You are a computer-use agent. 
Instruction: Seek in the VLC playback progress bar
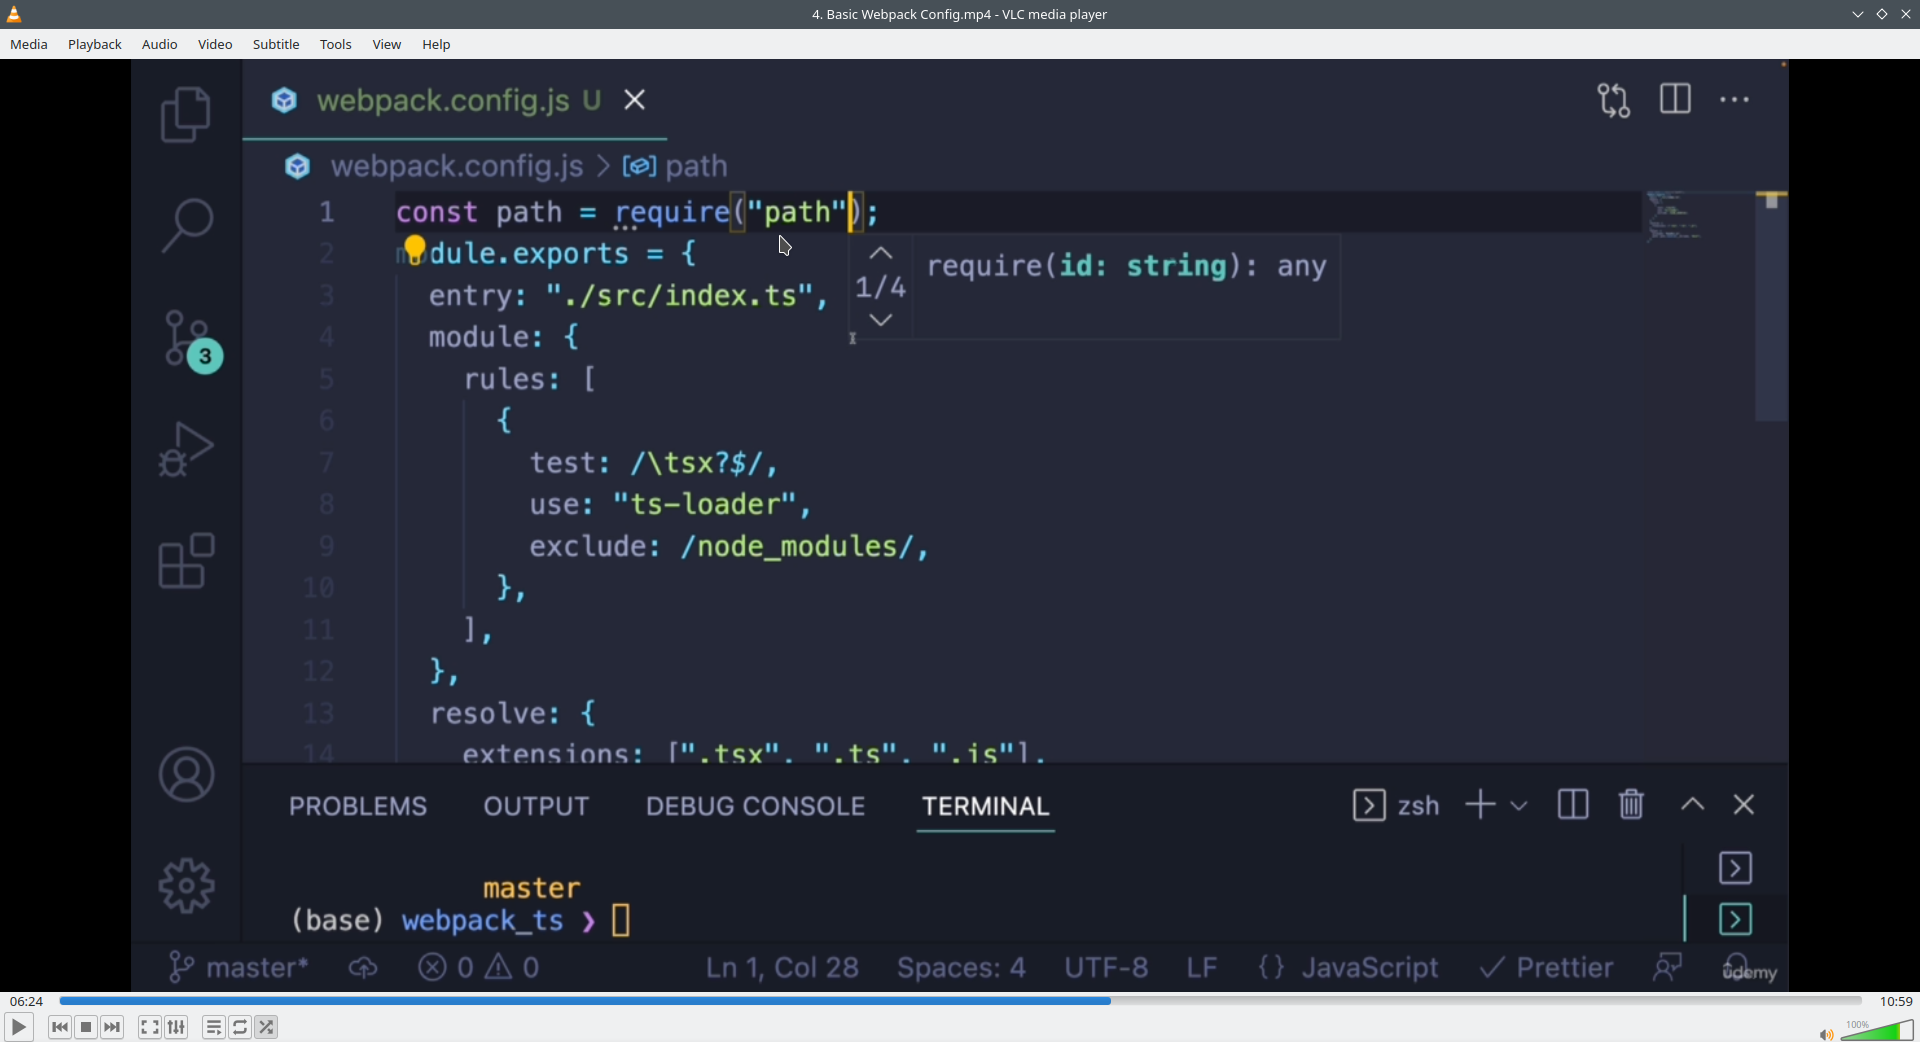(x=960, y=1001)
